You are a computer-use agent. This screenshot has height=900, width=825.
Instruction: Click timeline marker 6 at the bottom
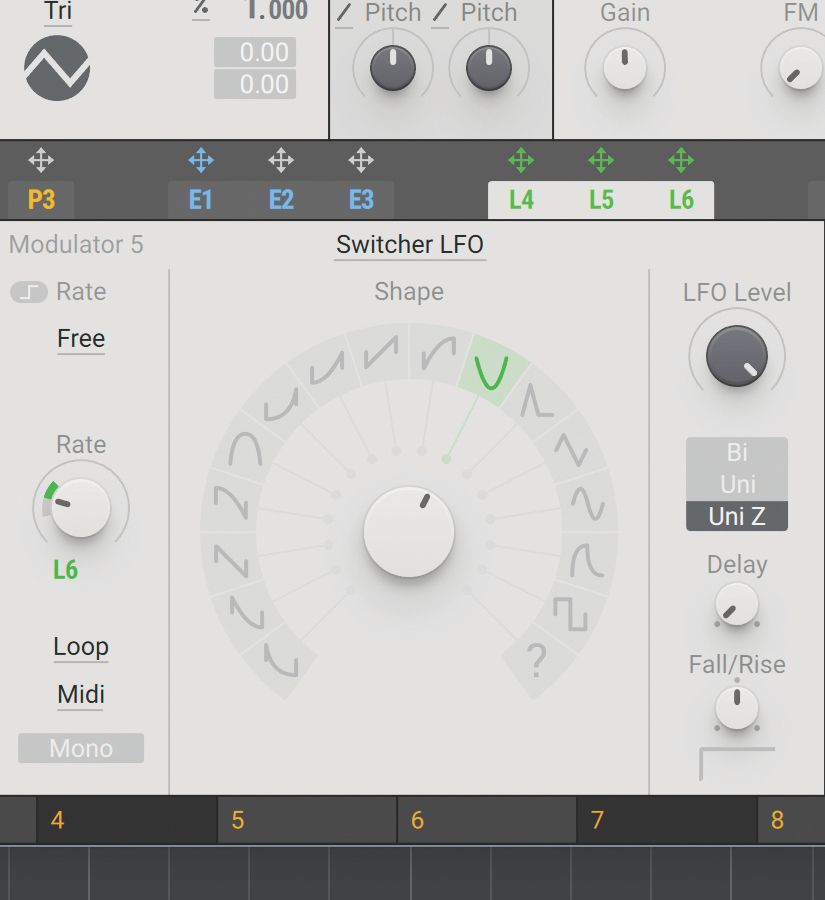pyautogui.click(x=416, y=820)
